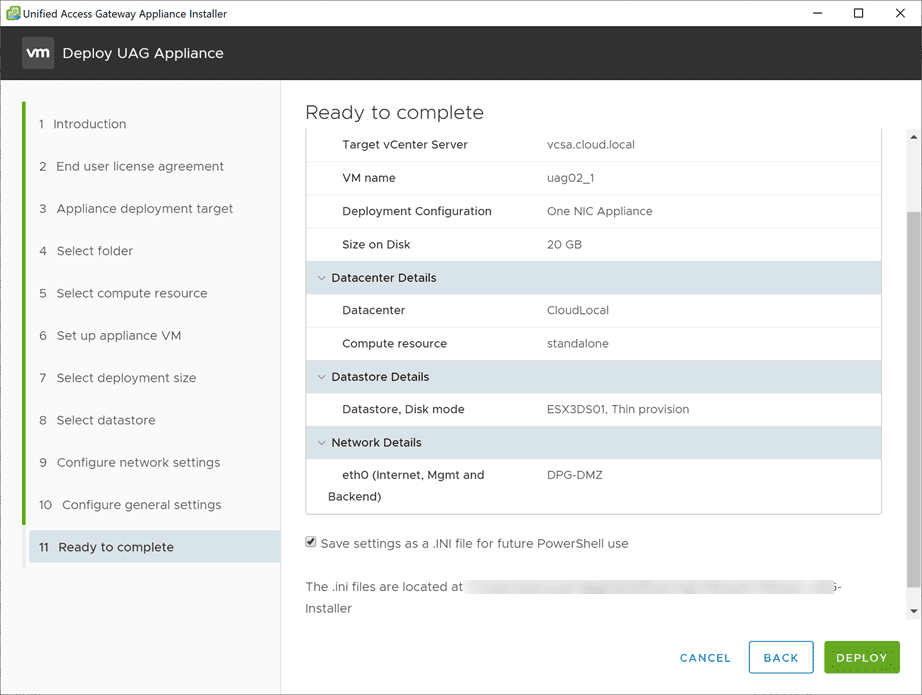The width and height of the screenshot is (922, 695).
Task: Go to Configure general settings step
Action: point(141,505)
